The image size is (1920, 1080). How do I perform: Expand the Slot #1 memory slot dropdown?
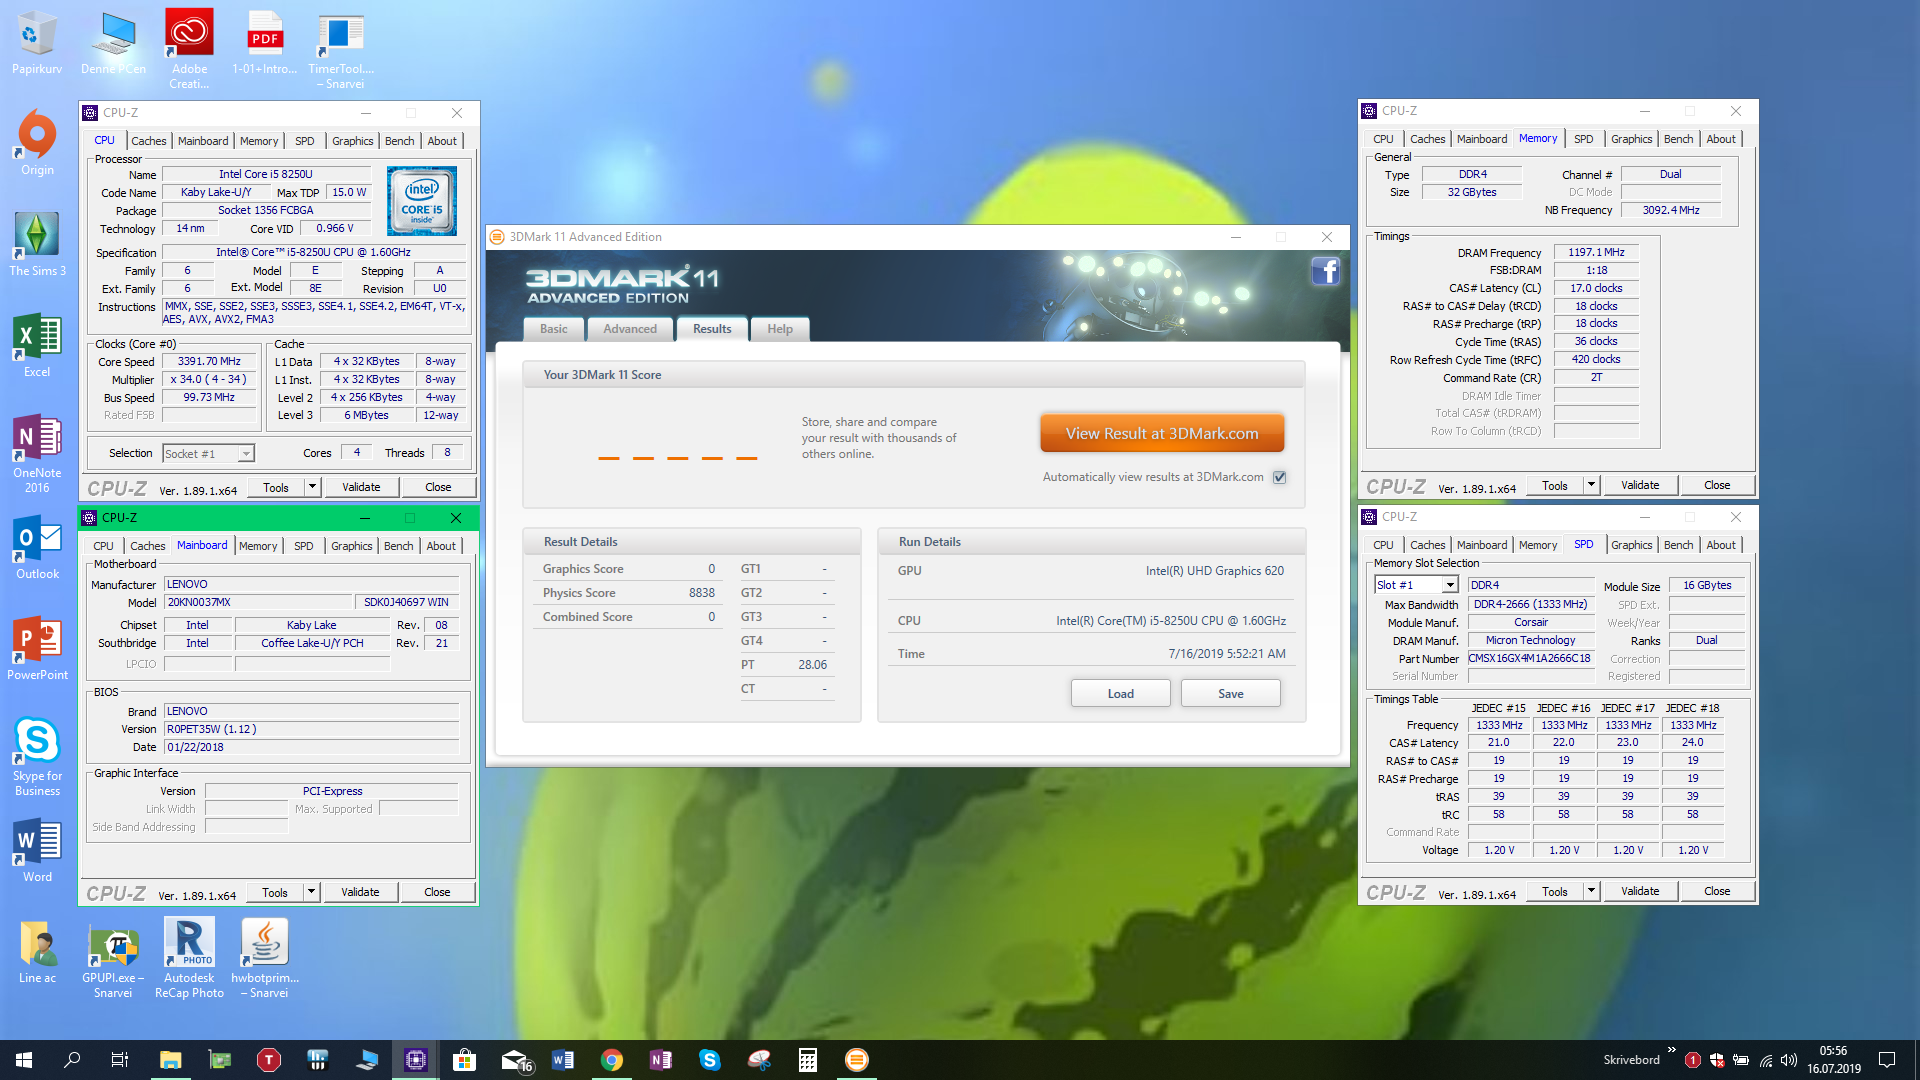coord(1449,585)
